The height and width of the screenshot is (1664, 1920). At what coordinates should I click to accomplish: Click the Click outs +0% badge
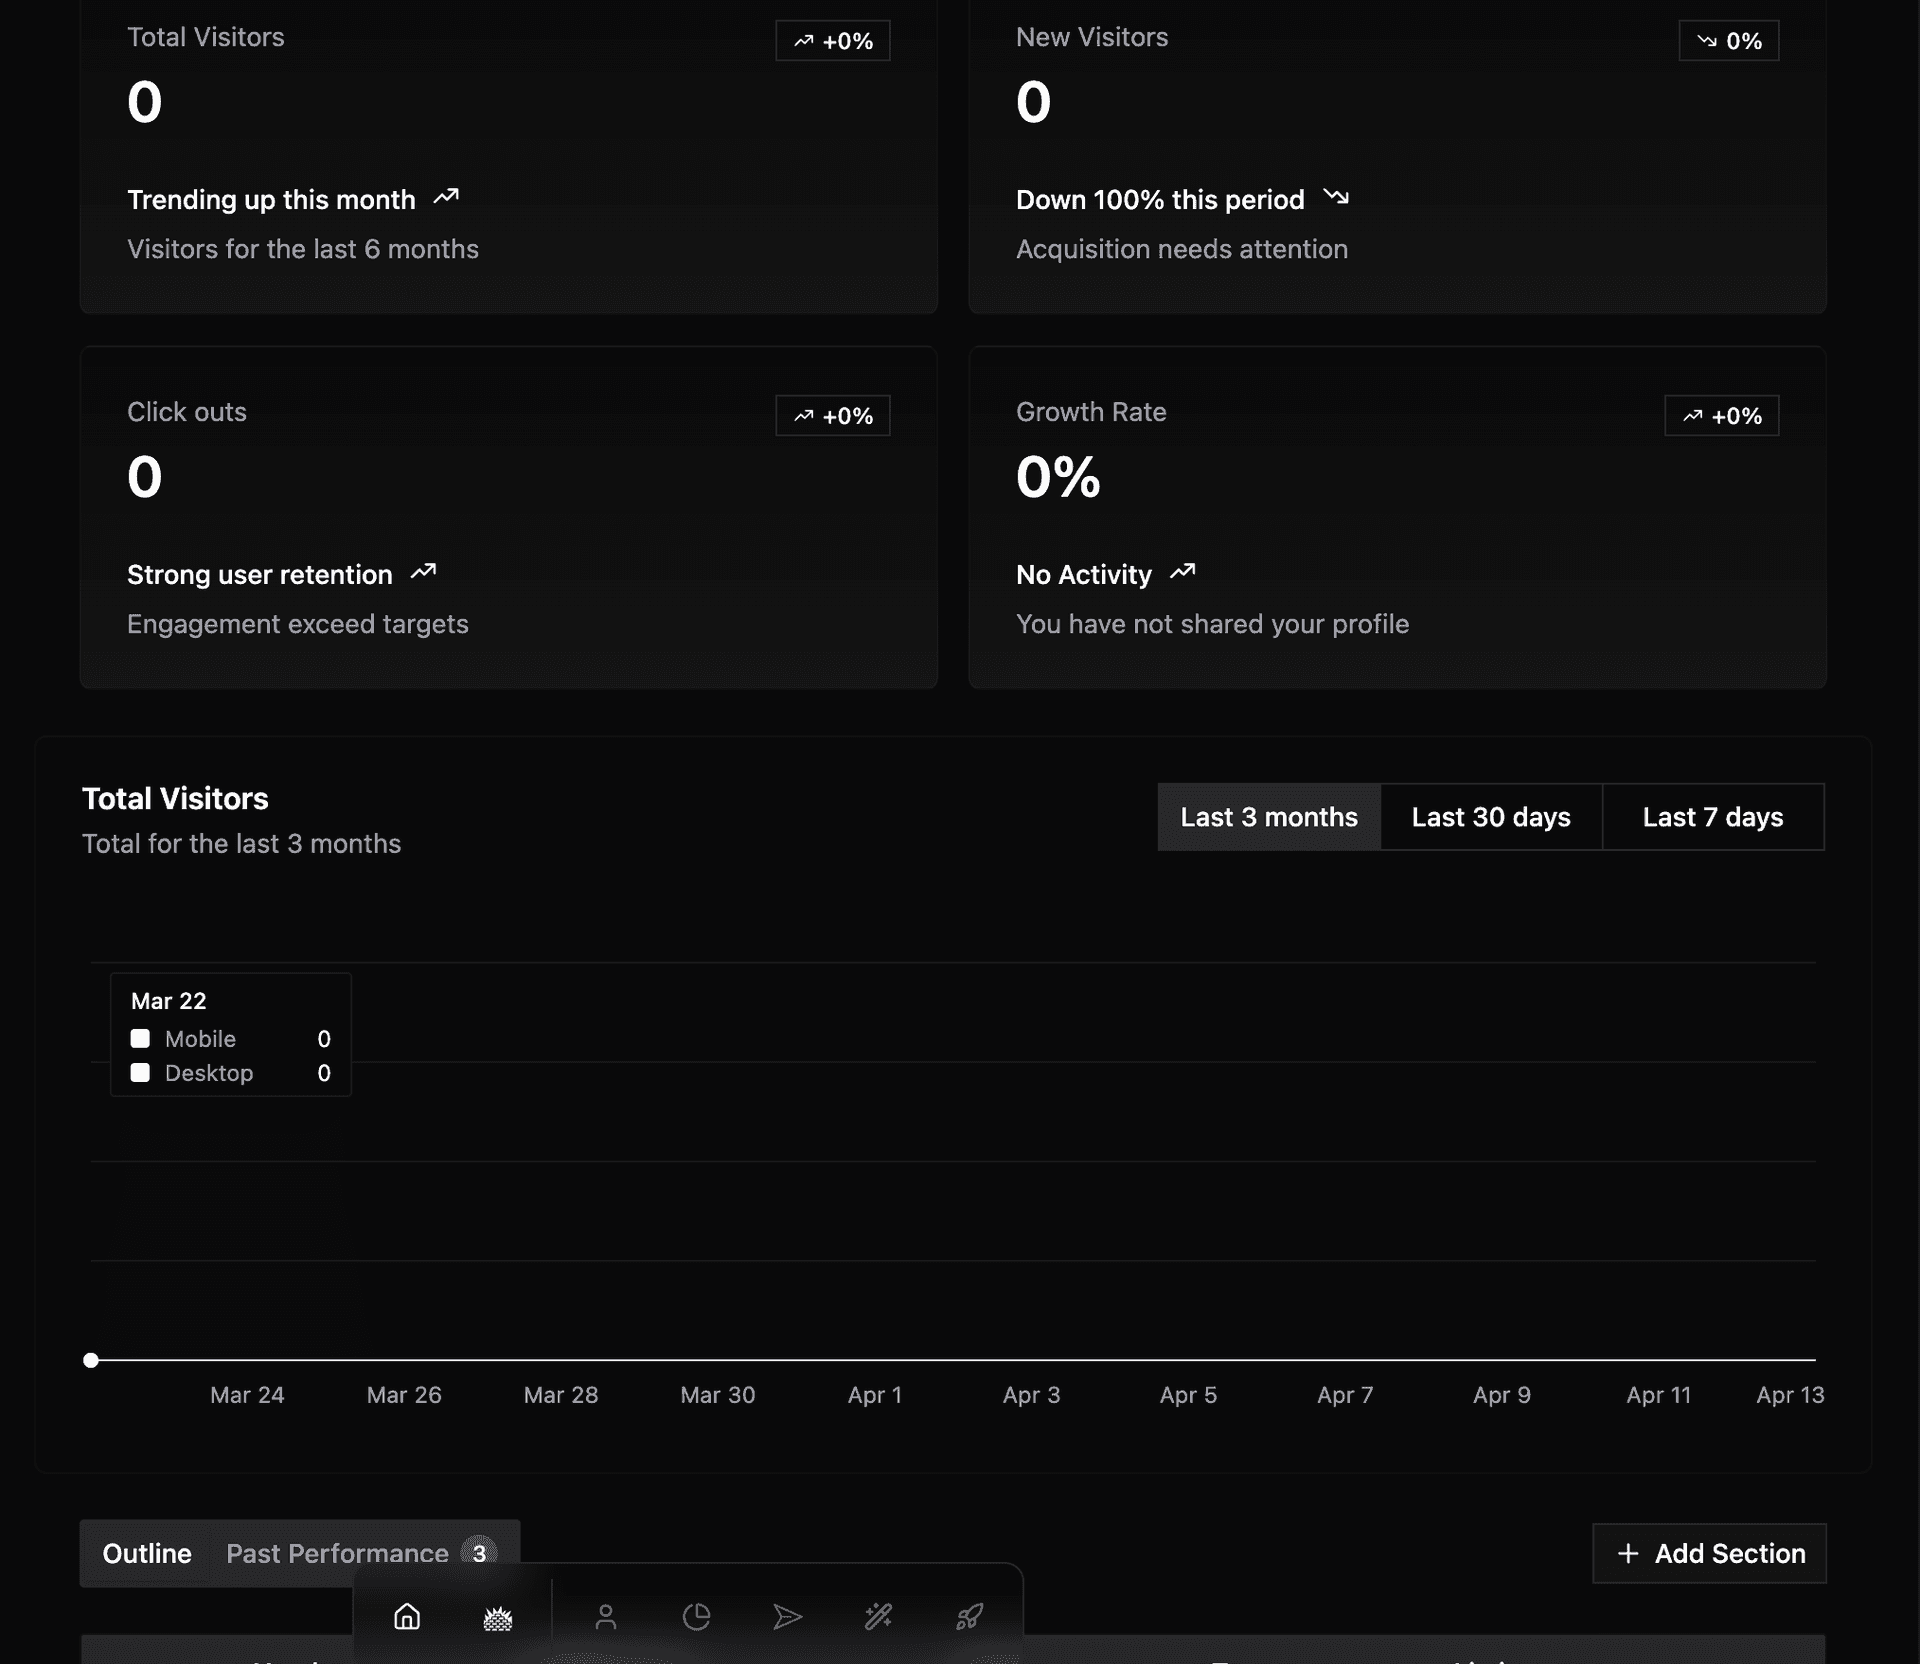coord(832,416)
